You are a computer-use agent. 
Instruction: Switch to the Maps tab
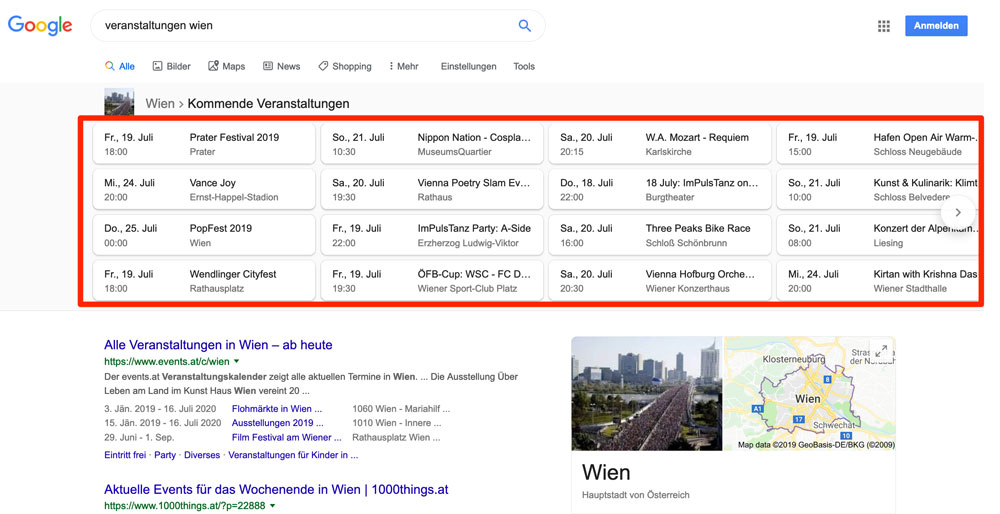pyautogui.click(x=226, y=66)
